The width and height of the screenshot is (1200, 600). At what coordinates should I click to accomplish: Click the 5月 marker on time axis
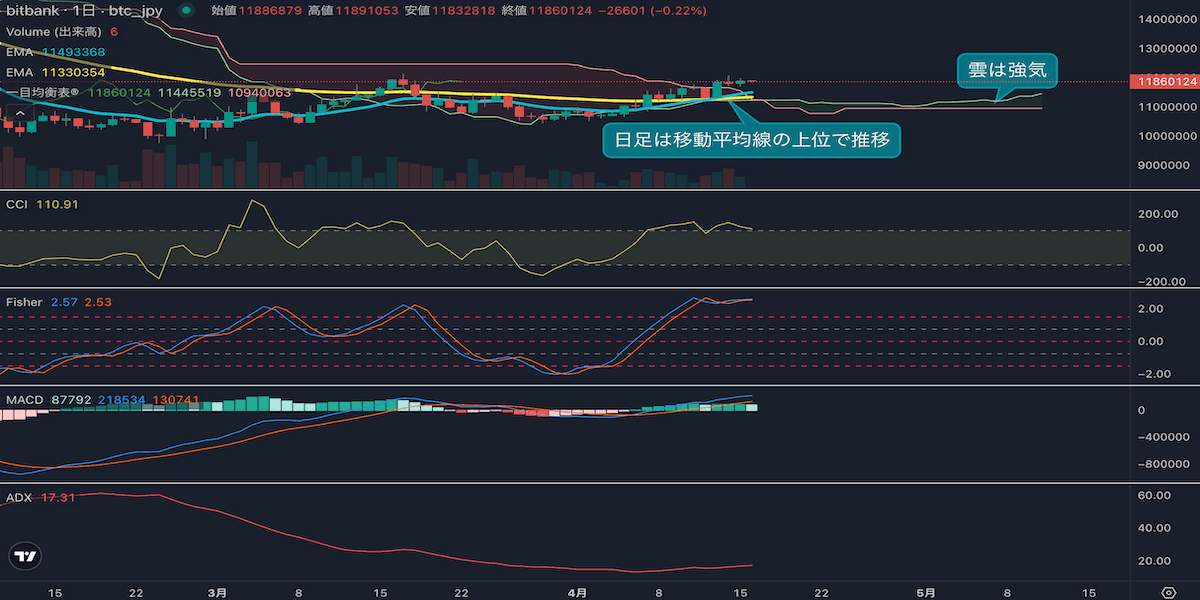(927, 592)
